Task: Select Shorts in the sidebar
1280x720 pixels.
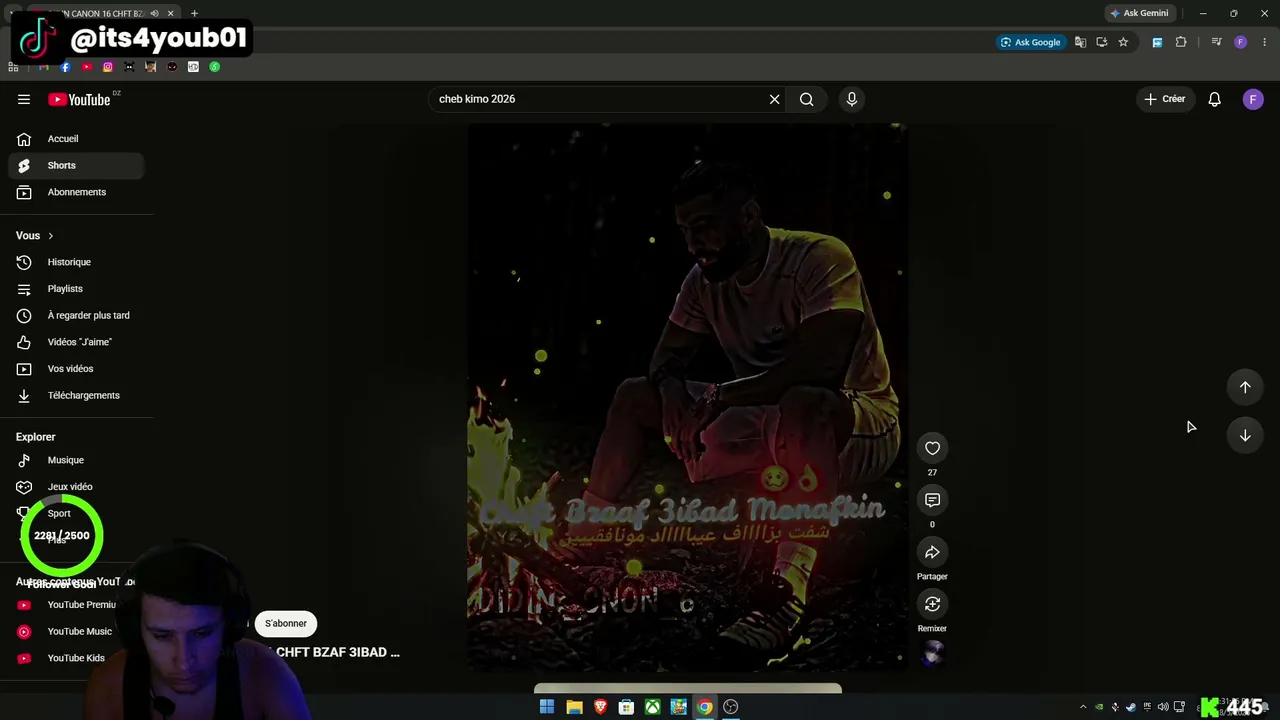Action: click(x=75, y=165)
